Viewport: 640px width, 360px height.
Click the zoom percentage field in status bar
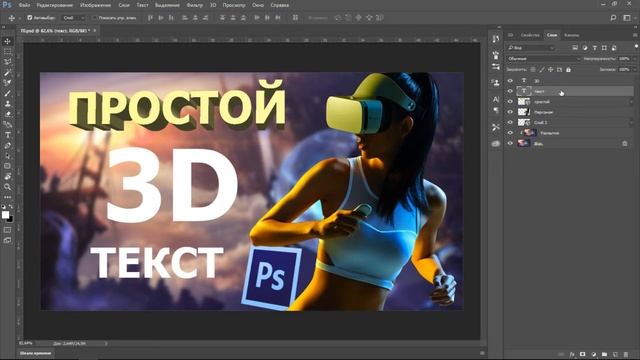tap(26, 343)
